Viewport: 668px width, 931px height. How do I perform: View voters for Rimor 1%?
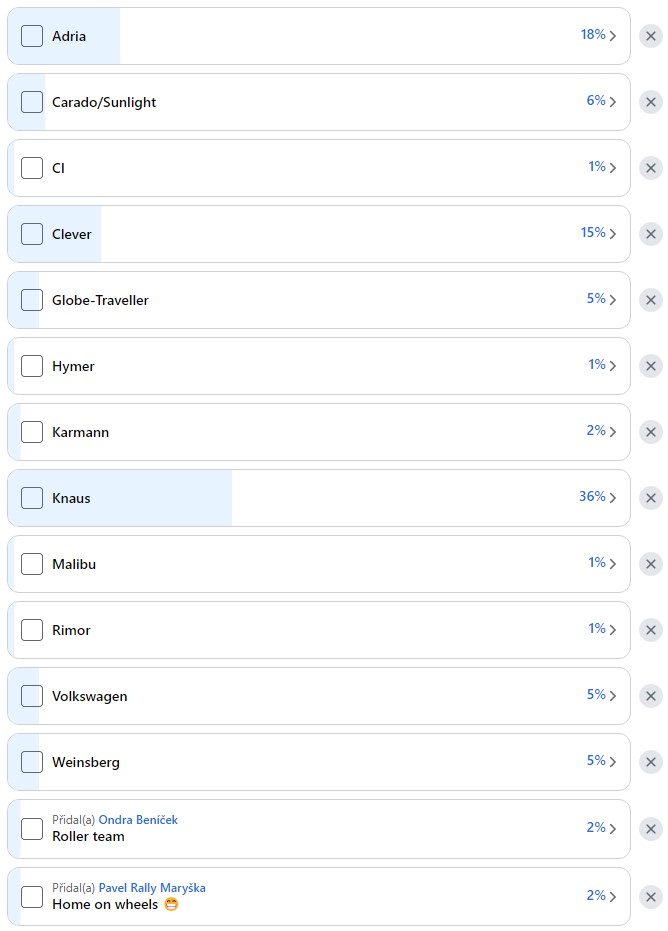click(x=602, y=629)
